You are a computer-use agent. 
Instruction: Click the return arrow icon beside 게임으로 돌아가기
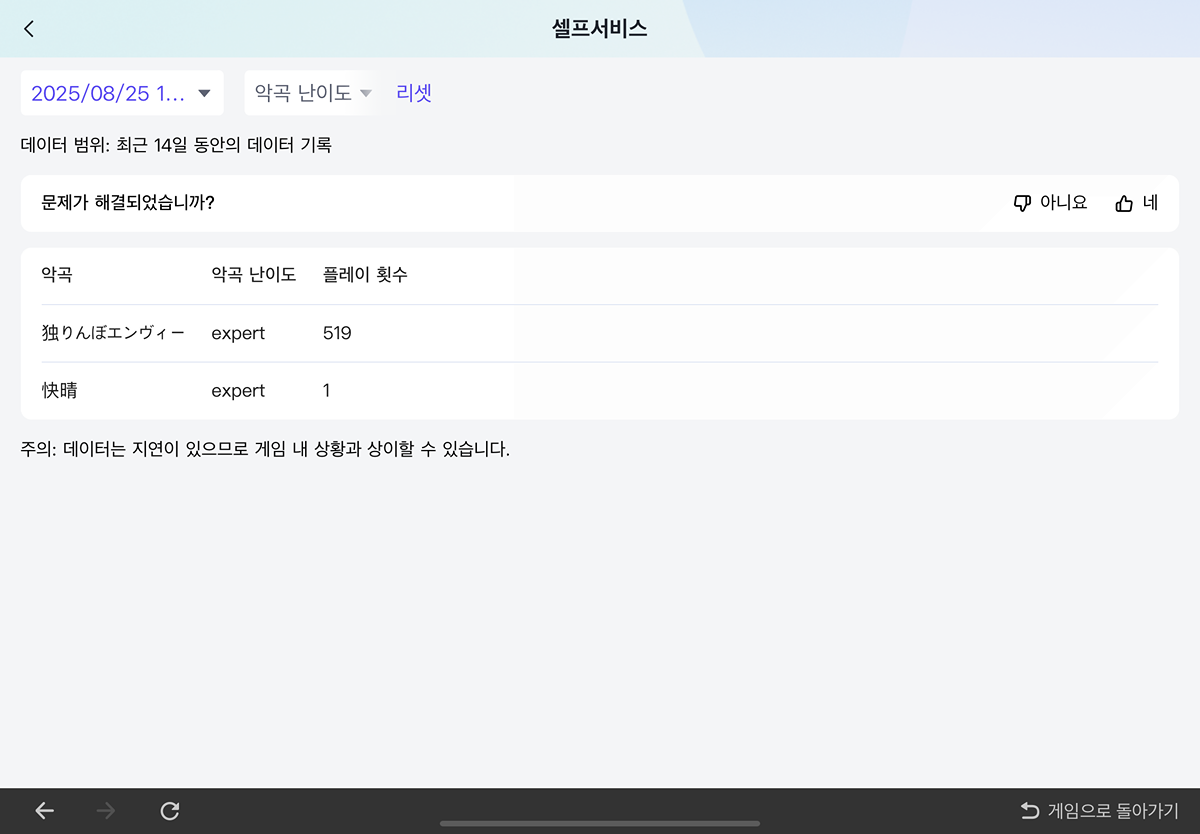1030,810
